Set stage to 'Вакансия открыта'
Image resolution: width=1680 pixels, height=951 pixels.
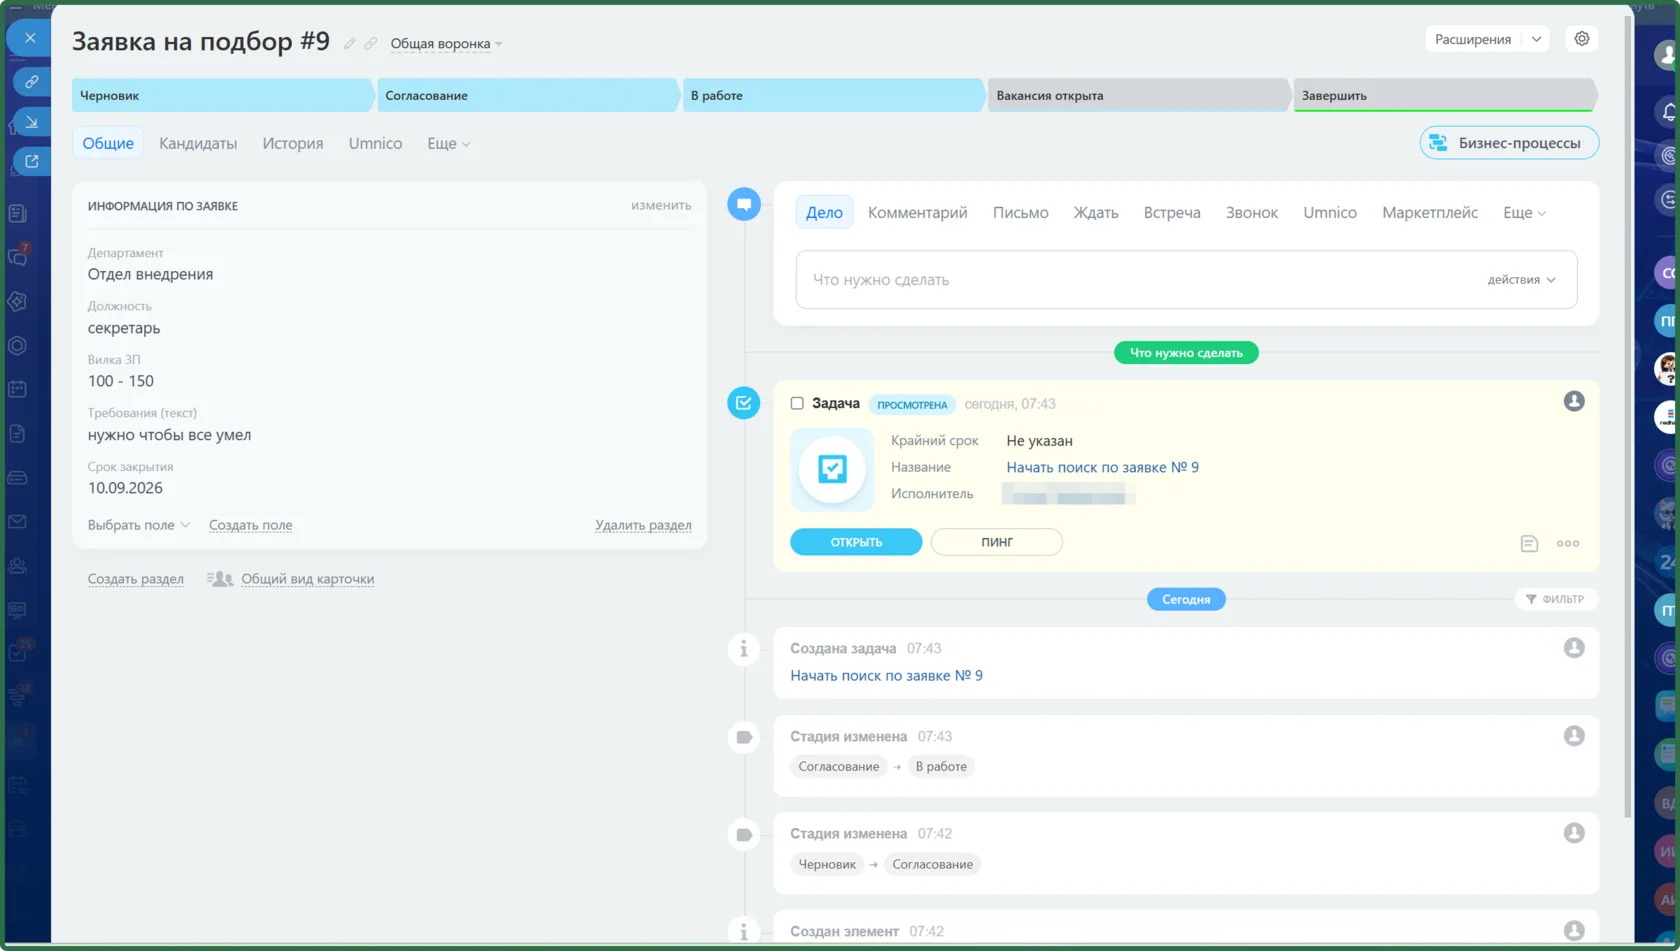1139,96
